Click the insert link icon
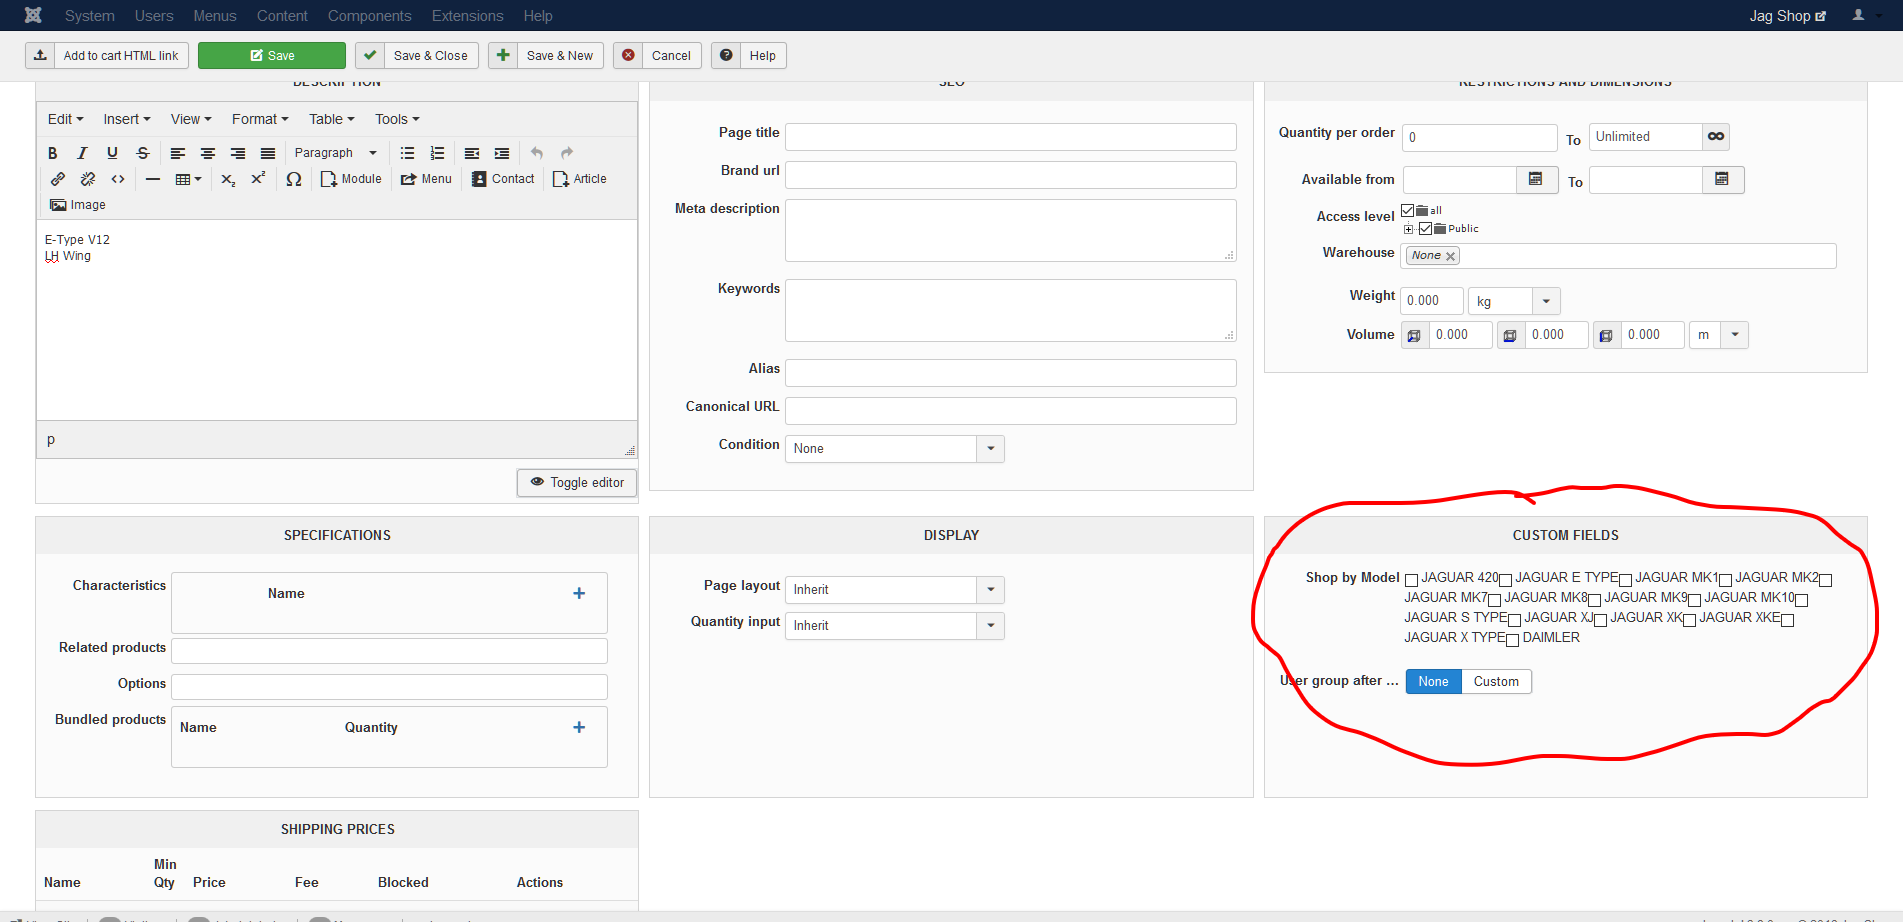Screen dimensions: 1903x922 (x=58, y=179)
